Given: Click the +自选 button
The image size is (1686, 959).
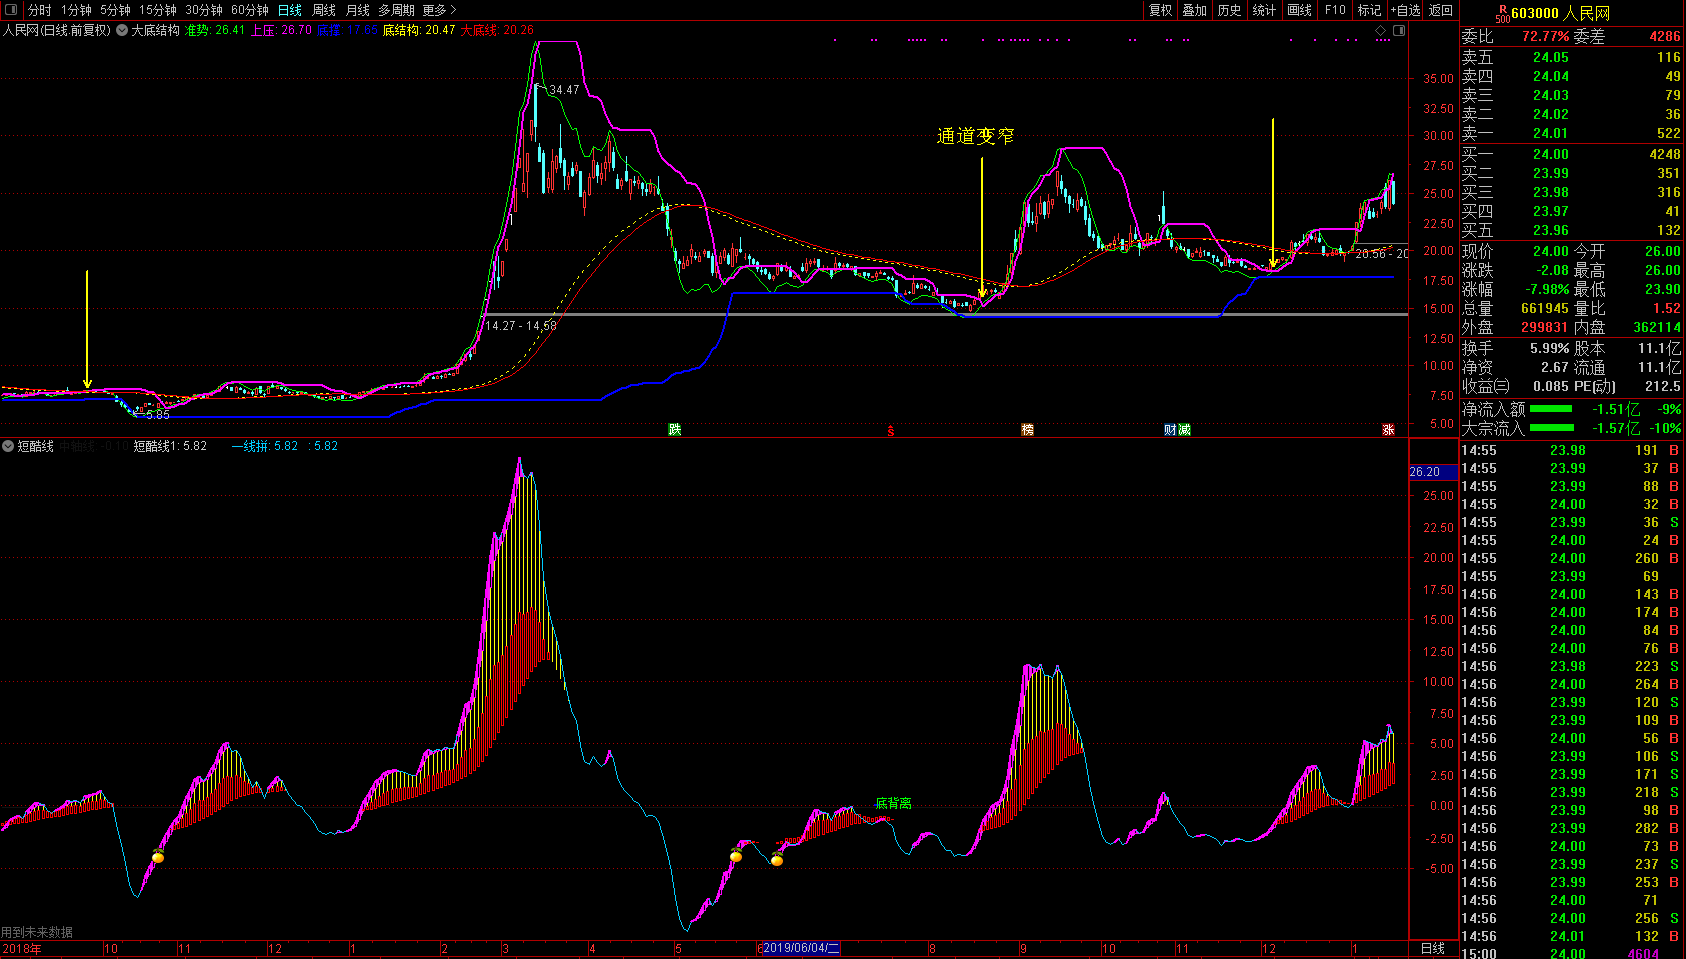Looking at the screenshot, I should coord(1405,10).
